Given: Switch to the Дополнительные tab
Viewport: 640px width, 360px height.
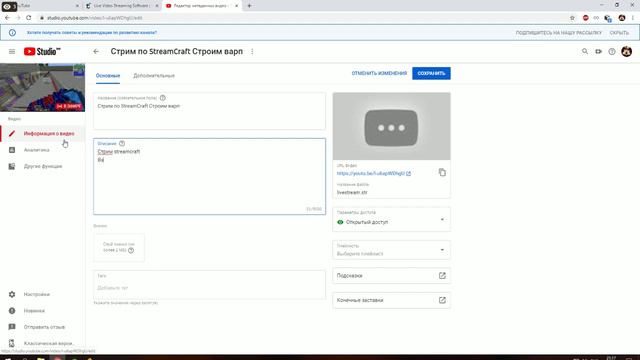Looking at the screenshot, I should [154, 76].
